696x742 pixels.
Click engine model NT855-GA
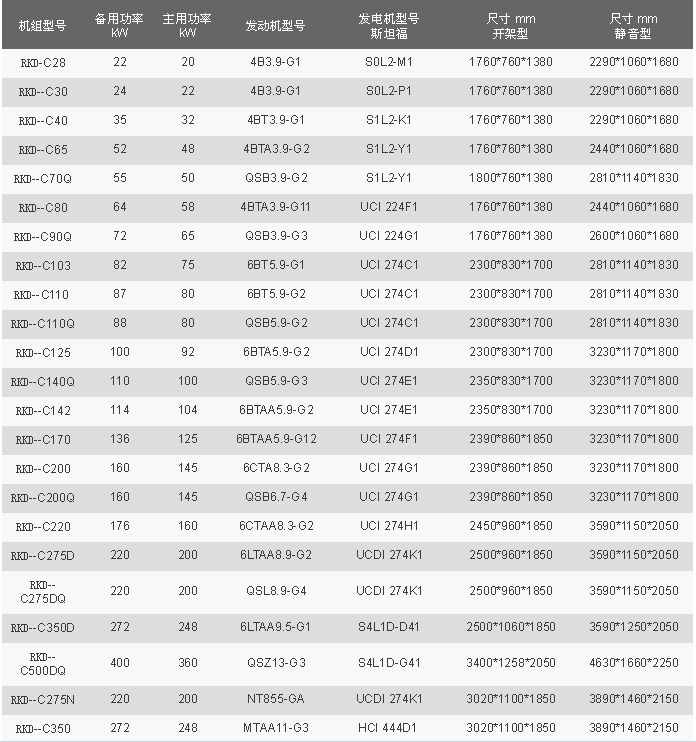(276, 700)
